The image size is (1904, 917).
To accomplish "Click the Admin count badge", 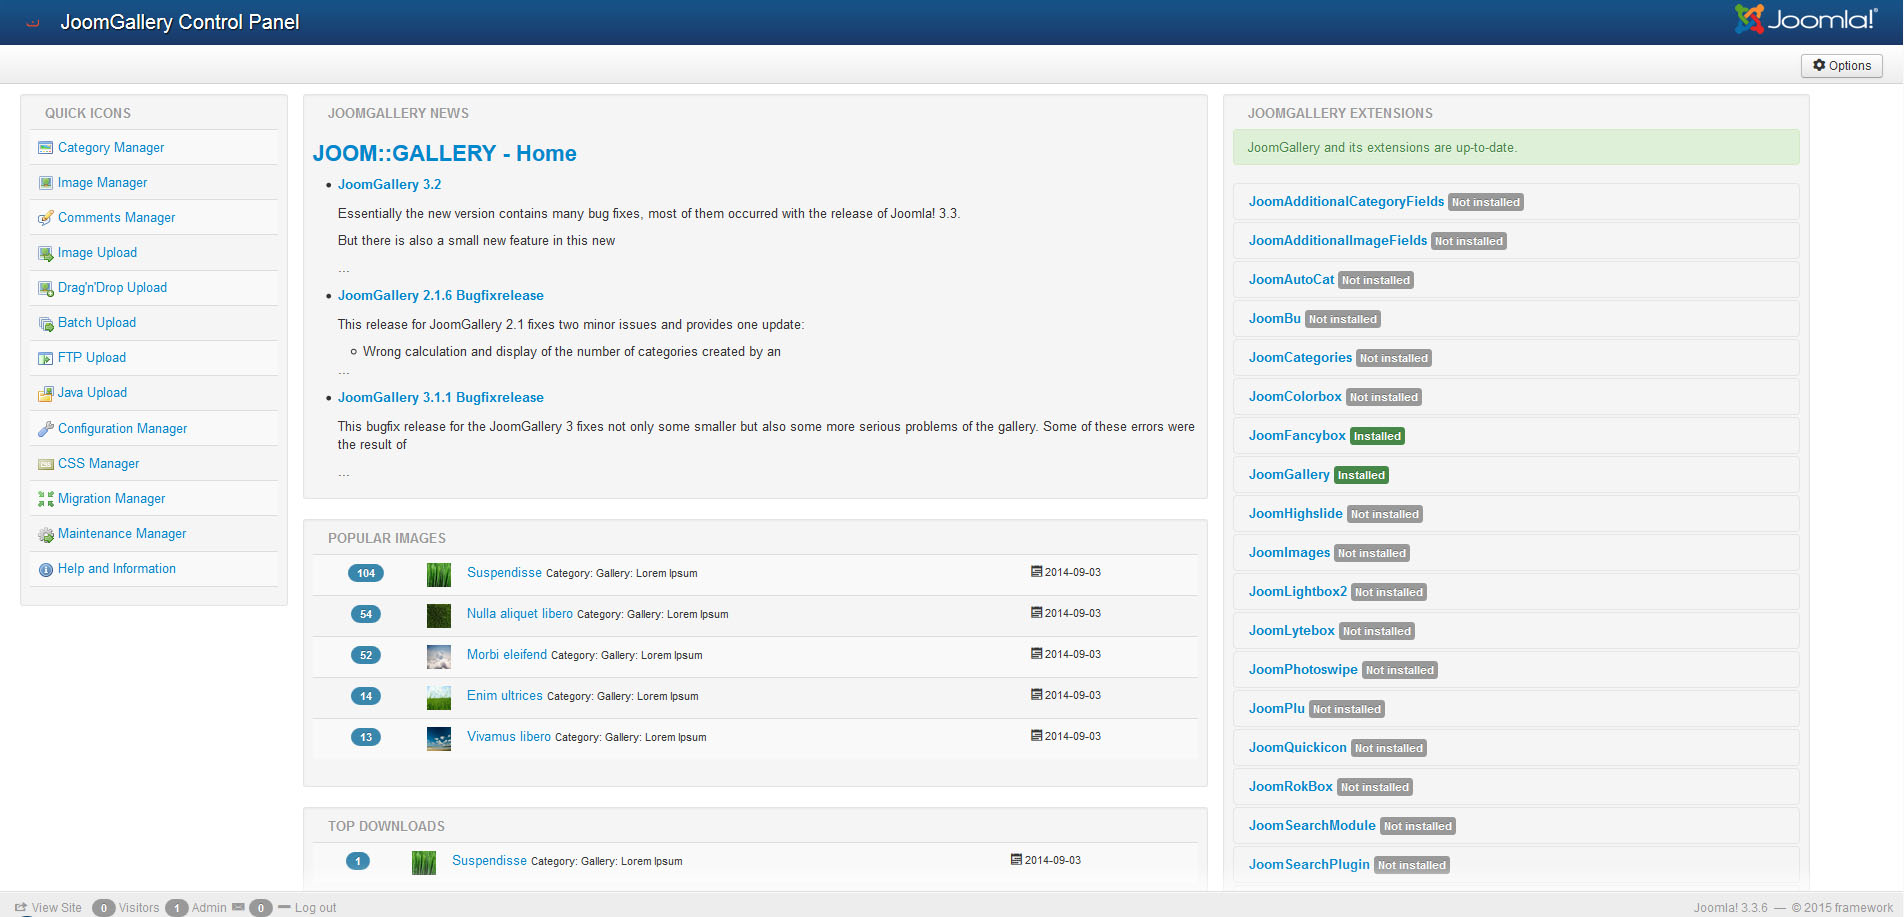I will (x=176, y=908).
